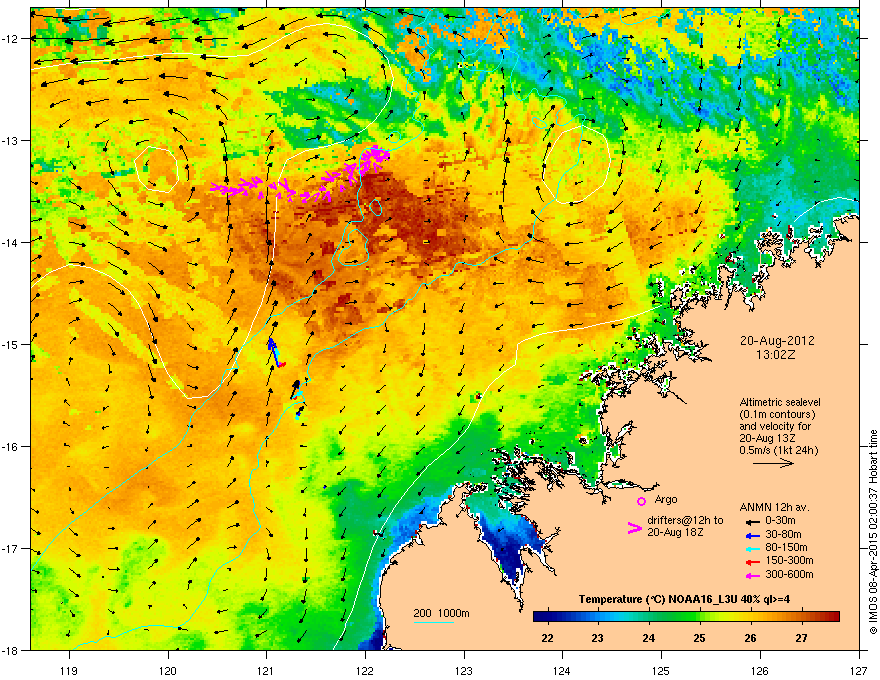Click latitude axis label -15

click(x=11, y=344)
